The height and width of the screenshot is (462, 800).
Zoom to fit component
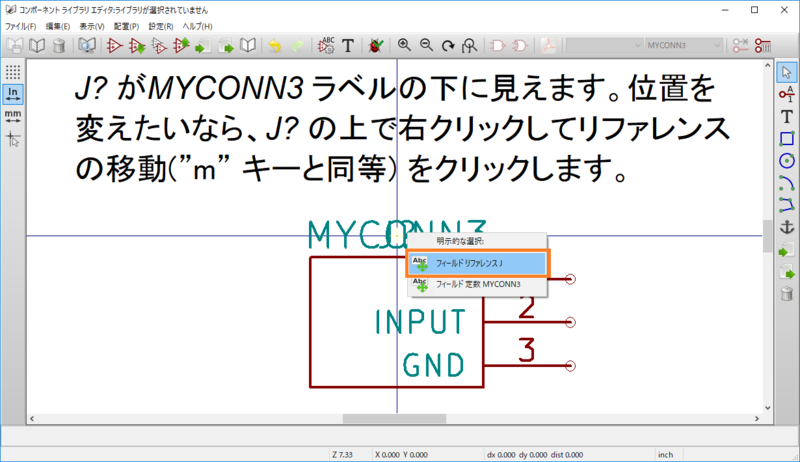(469, 46)
